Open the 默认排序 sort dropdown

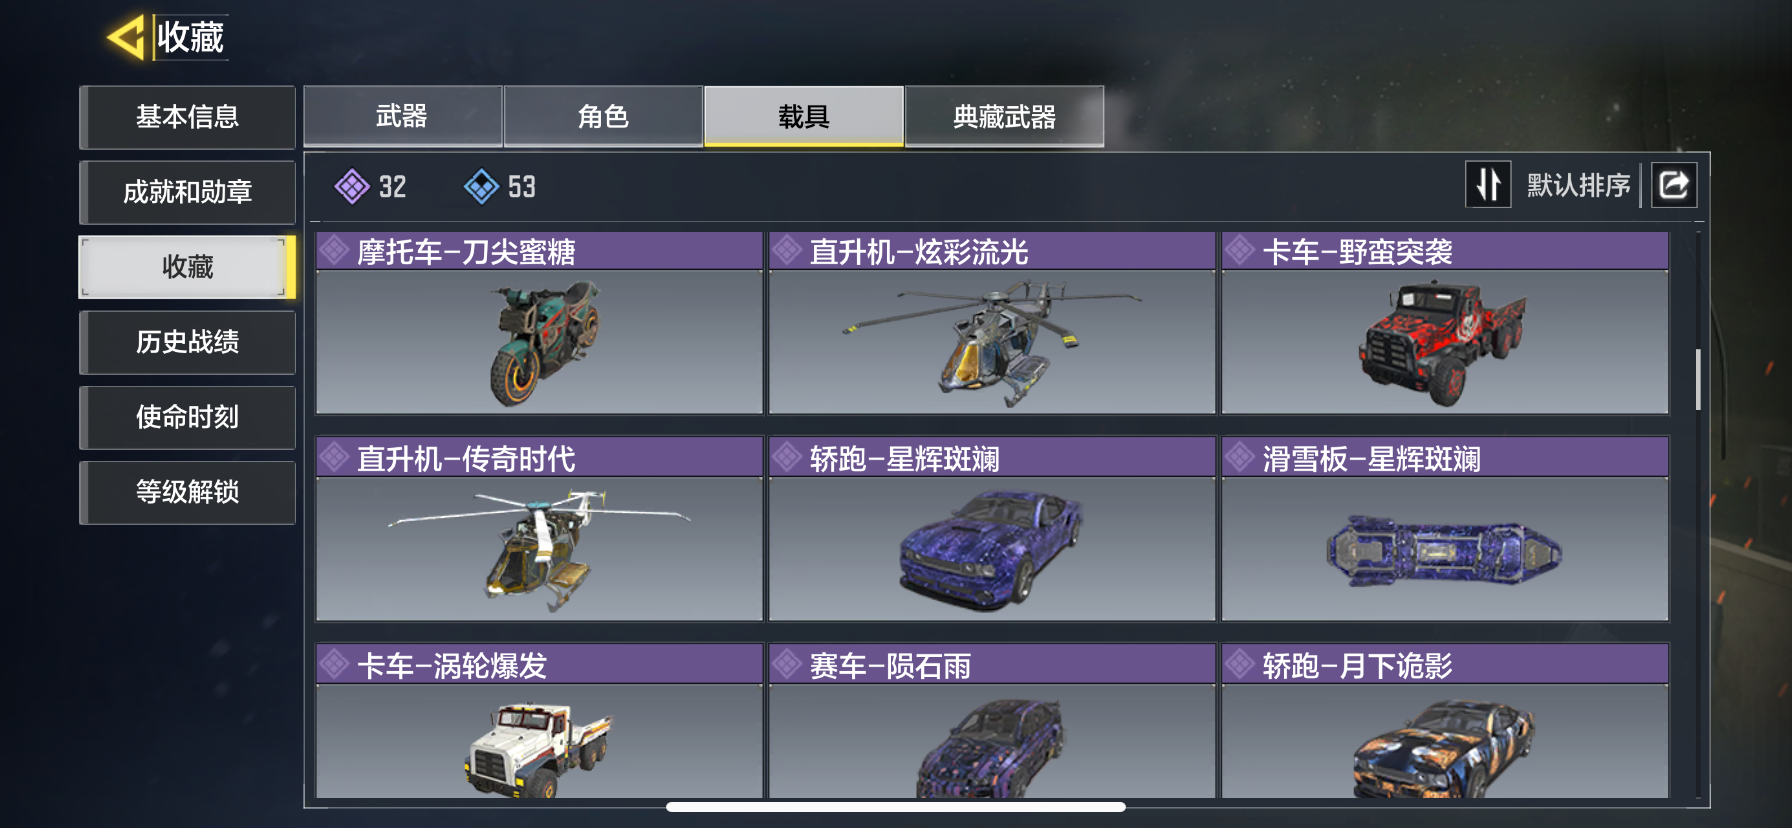click(1578, 185)
